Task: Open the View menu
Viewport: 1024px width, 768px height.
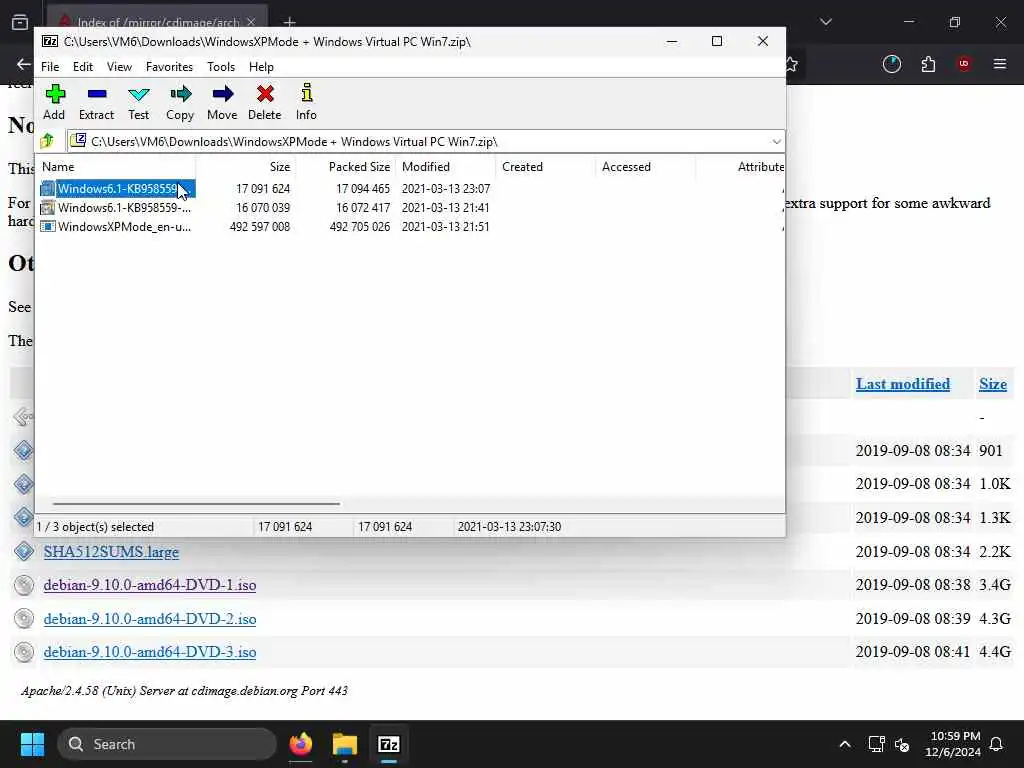Action: [x=120, y=67]
